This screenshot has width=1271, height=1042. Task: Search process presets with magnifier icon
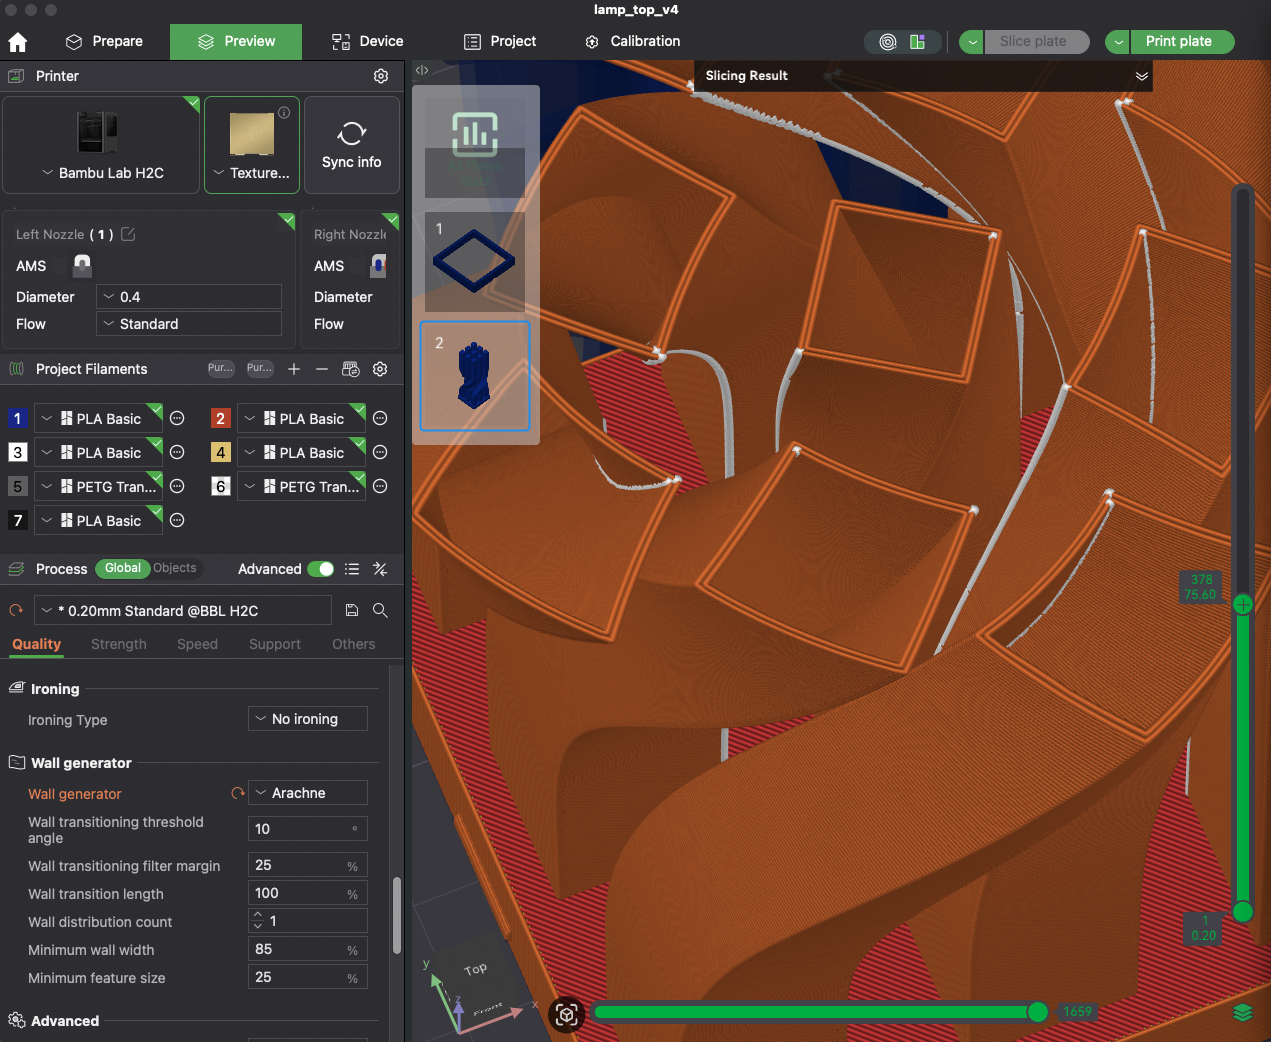pos(380,610)
